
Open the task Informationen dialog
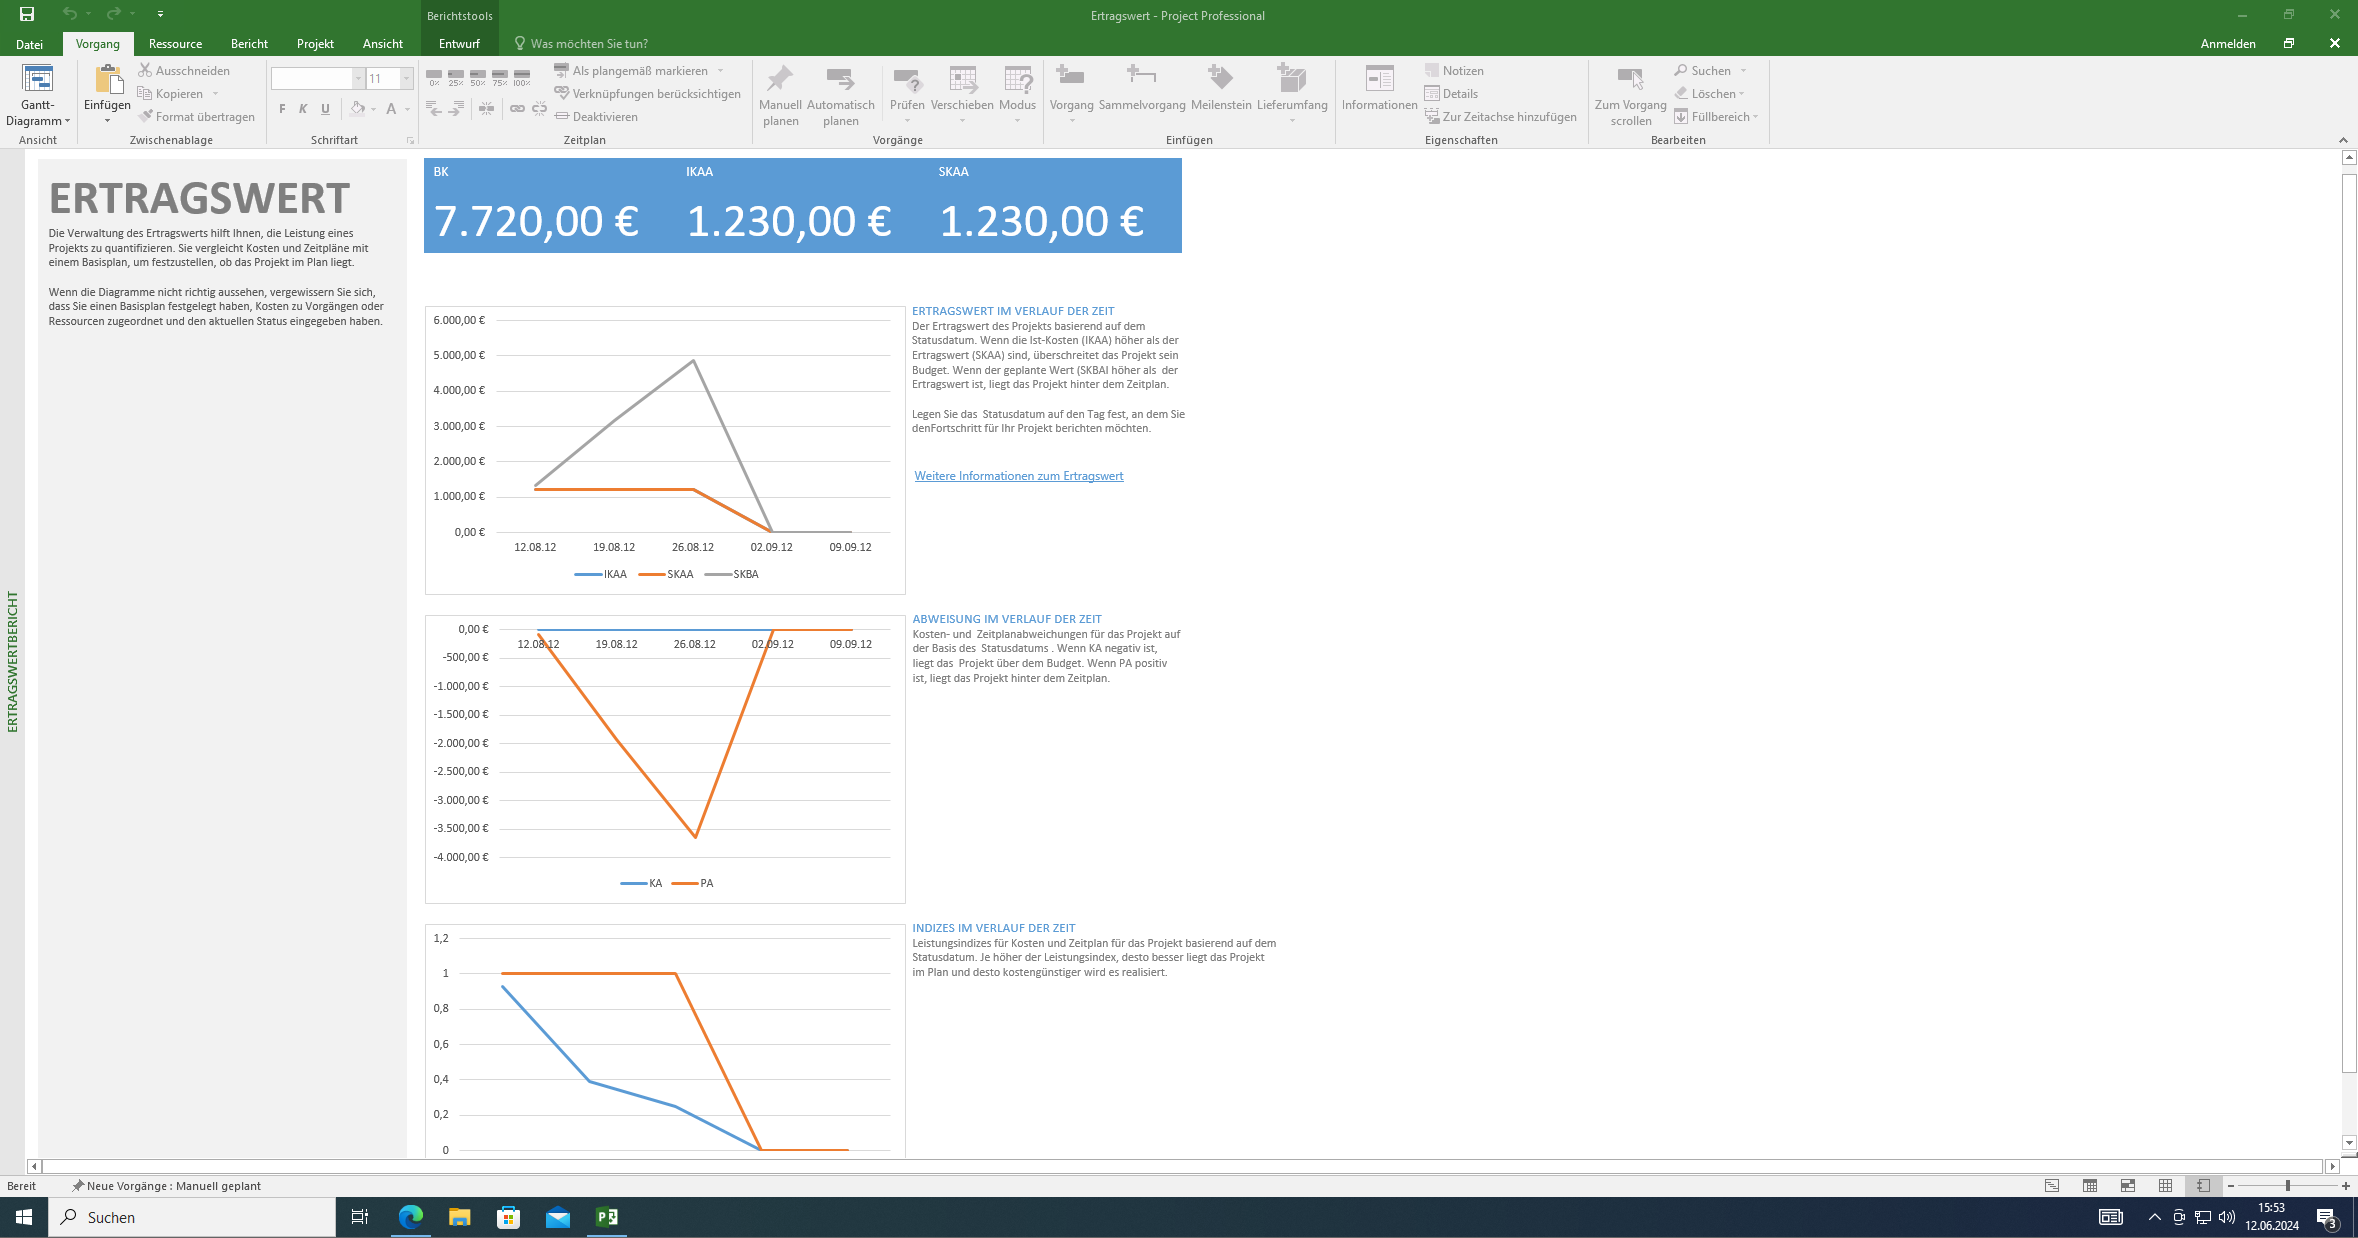click(x=1379, y=80)
